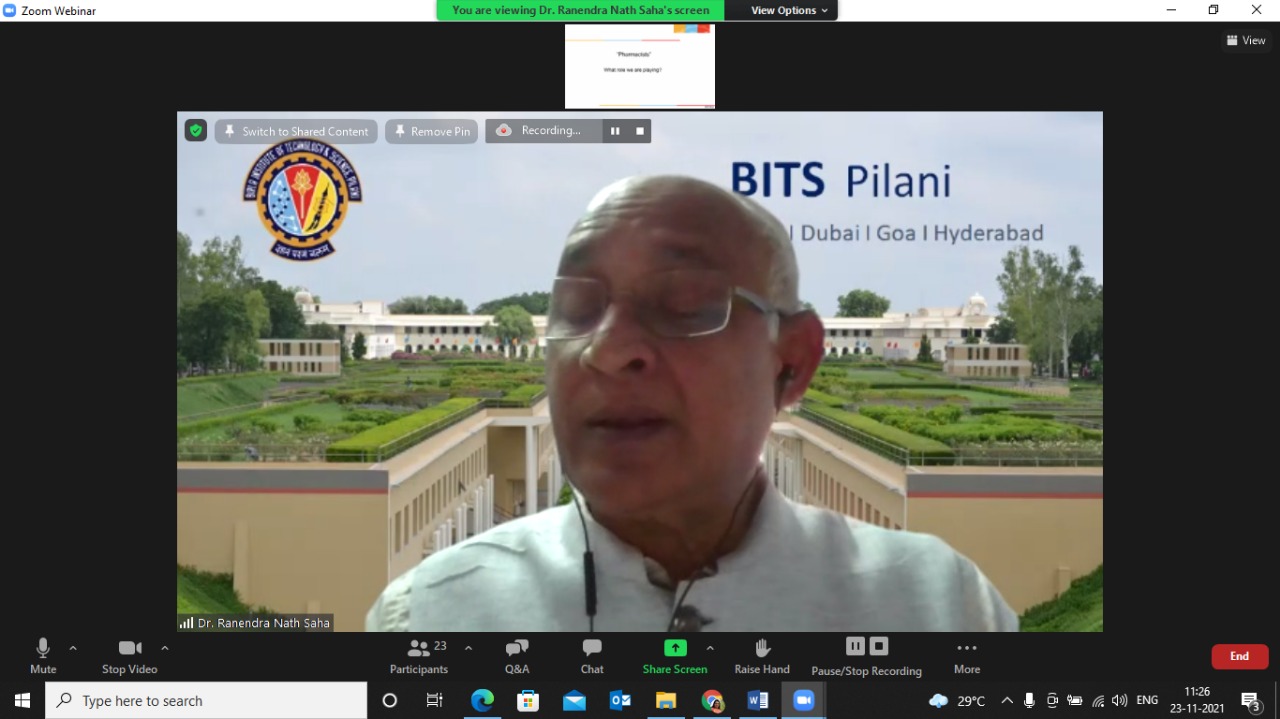Pause recording using the top indicator control
The image size is (1280, 719).
pyautogui.click(x=615, y=131)
